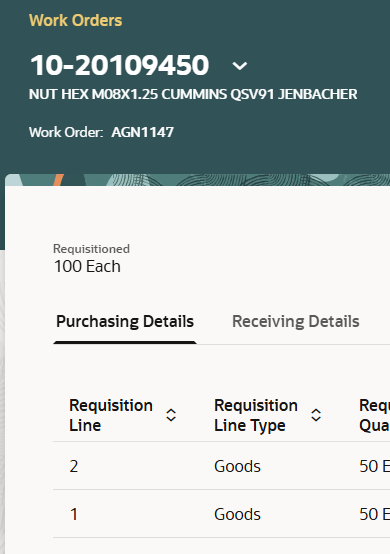The height and width of the screenshot is (554, 390).
Task: Sort by the Requisition Line arrows icon
Action: coord(171,415)
